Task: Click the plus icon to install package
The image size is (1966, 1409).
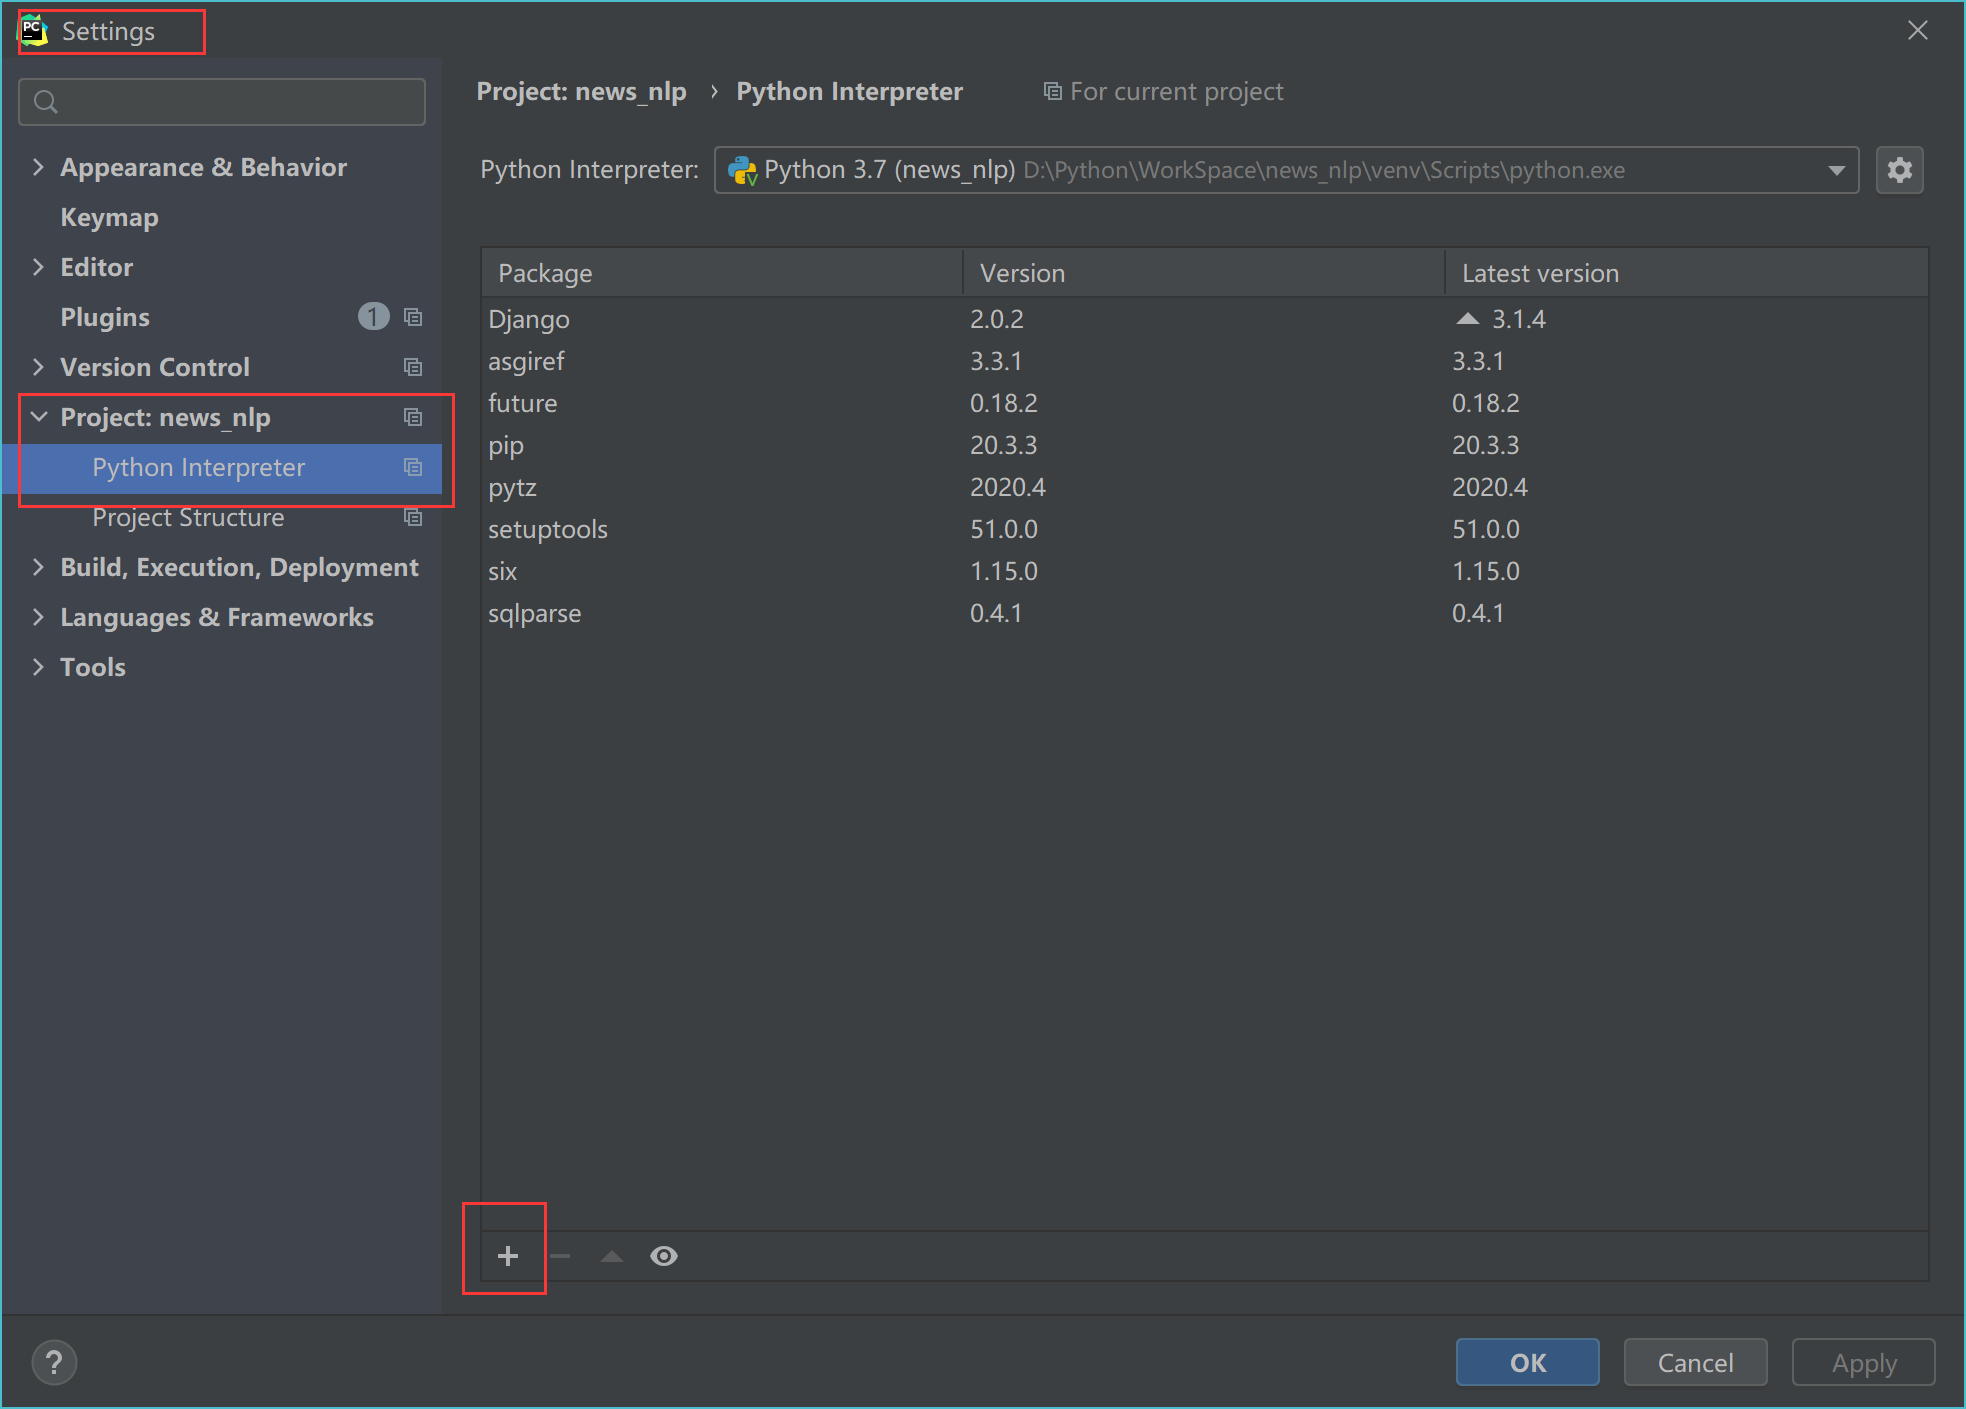Action: 508,1256
